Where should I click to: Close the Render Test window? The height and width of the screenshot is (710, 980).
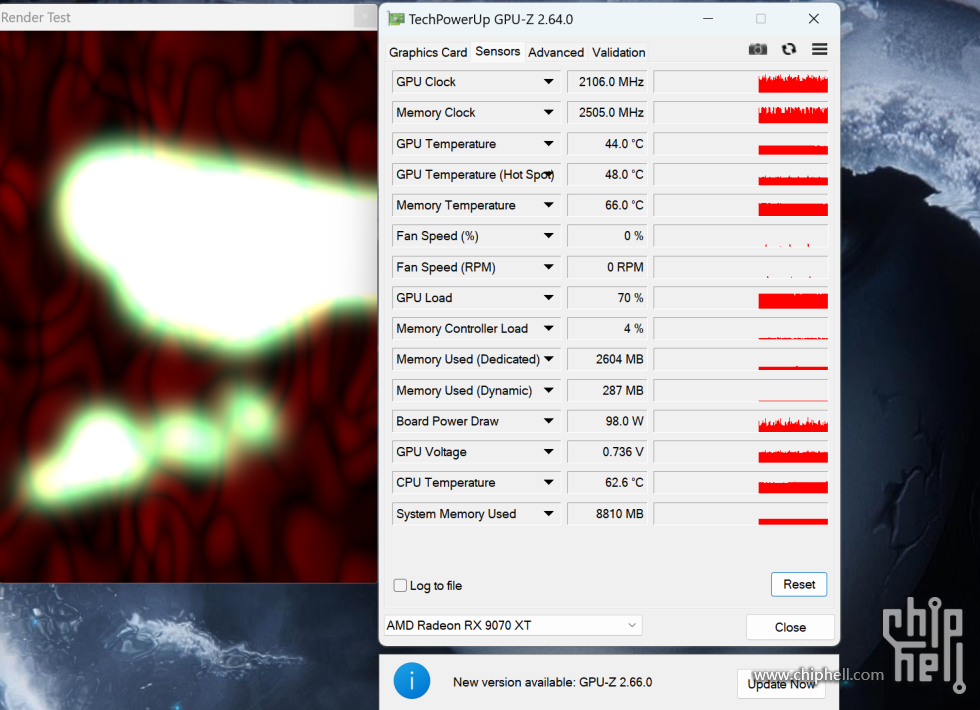pos(365,17)
